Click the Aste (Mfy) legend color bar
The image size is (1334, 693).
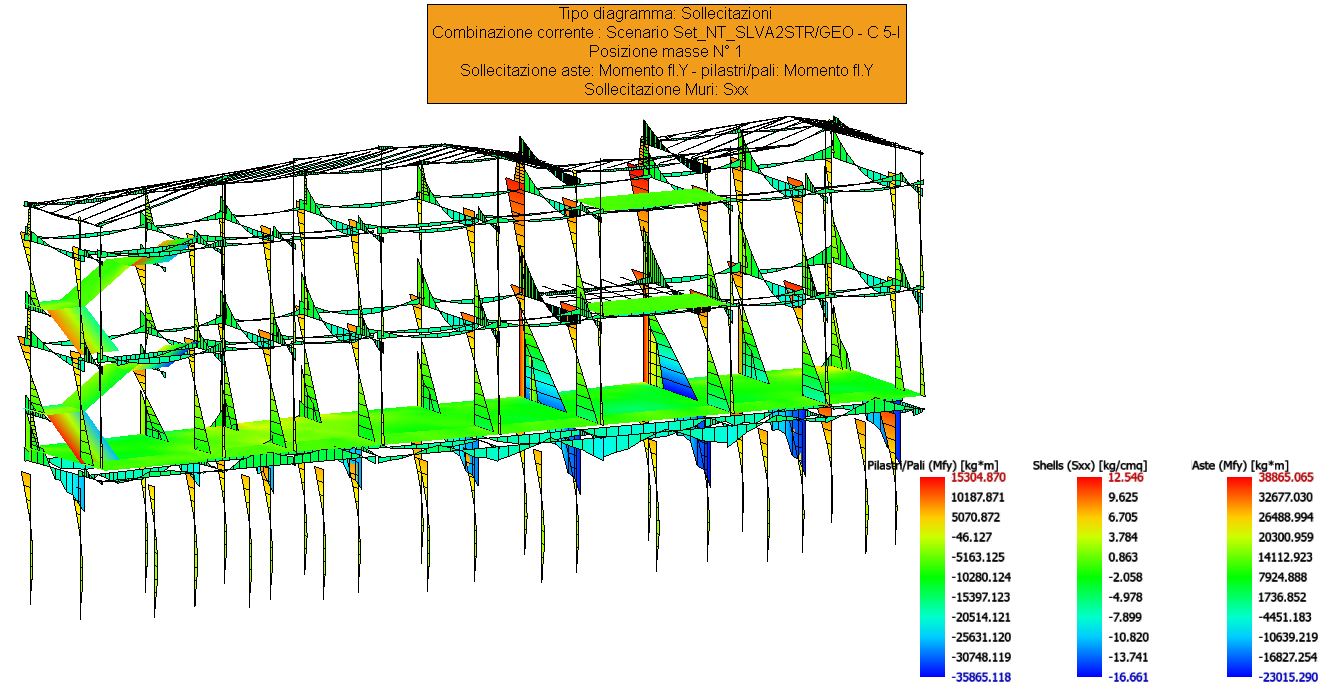tap(1241, 577)
